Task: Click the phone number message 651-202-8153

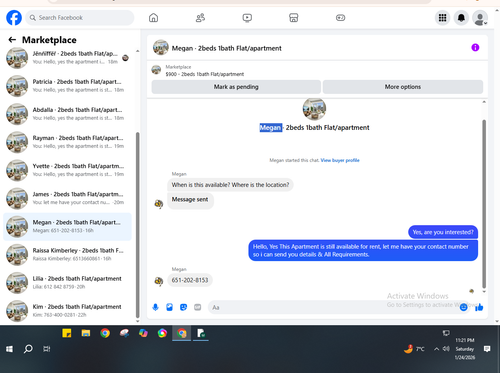Action: 190,280
